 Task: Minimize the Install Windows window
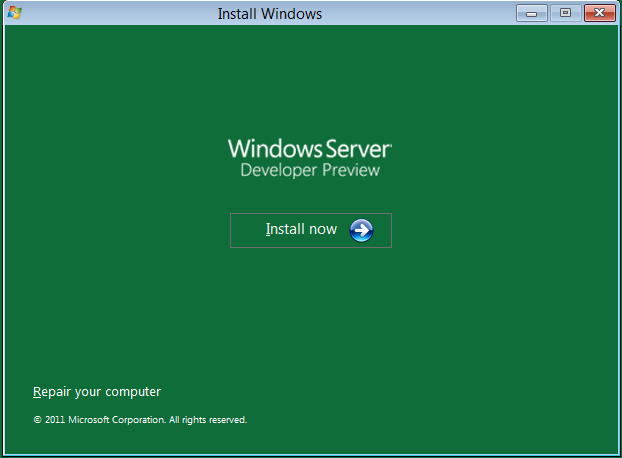coord(532,13)
